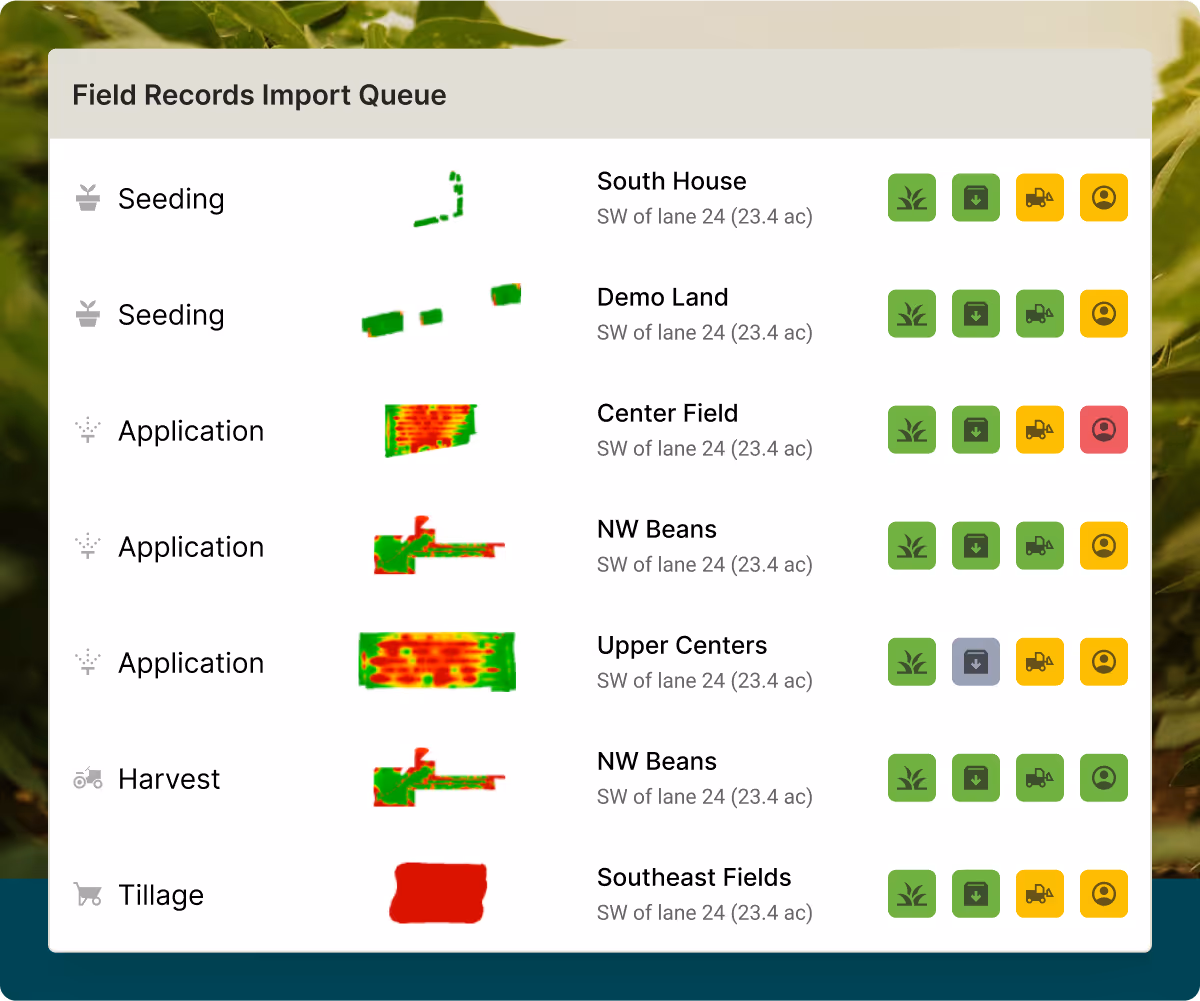Select the Demo Land field name

pyautogui.click(x=663, y=297)
